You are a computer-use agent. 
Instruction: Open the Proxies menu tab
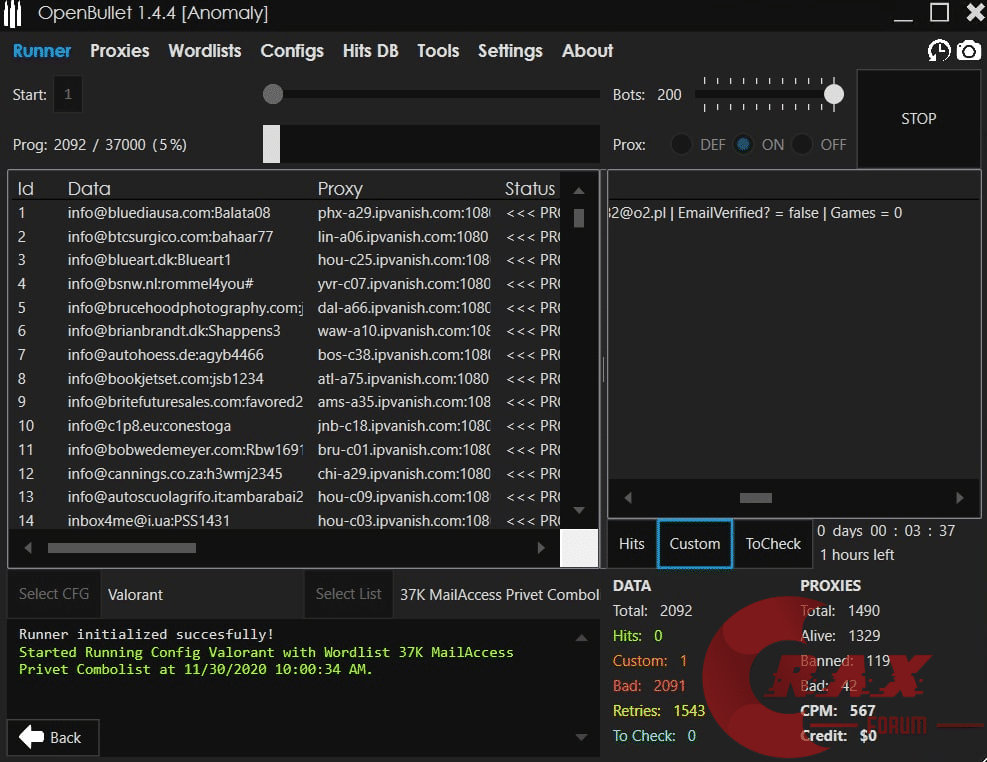point(119,51)
